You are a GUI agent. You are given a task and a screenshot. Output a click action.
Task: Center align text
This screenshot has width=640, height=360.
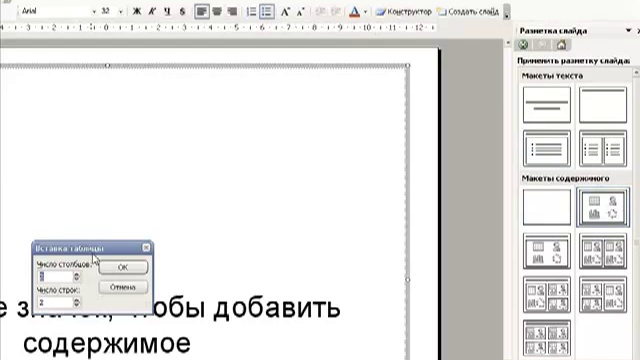(217, 11)
